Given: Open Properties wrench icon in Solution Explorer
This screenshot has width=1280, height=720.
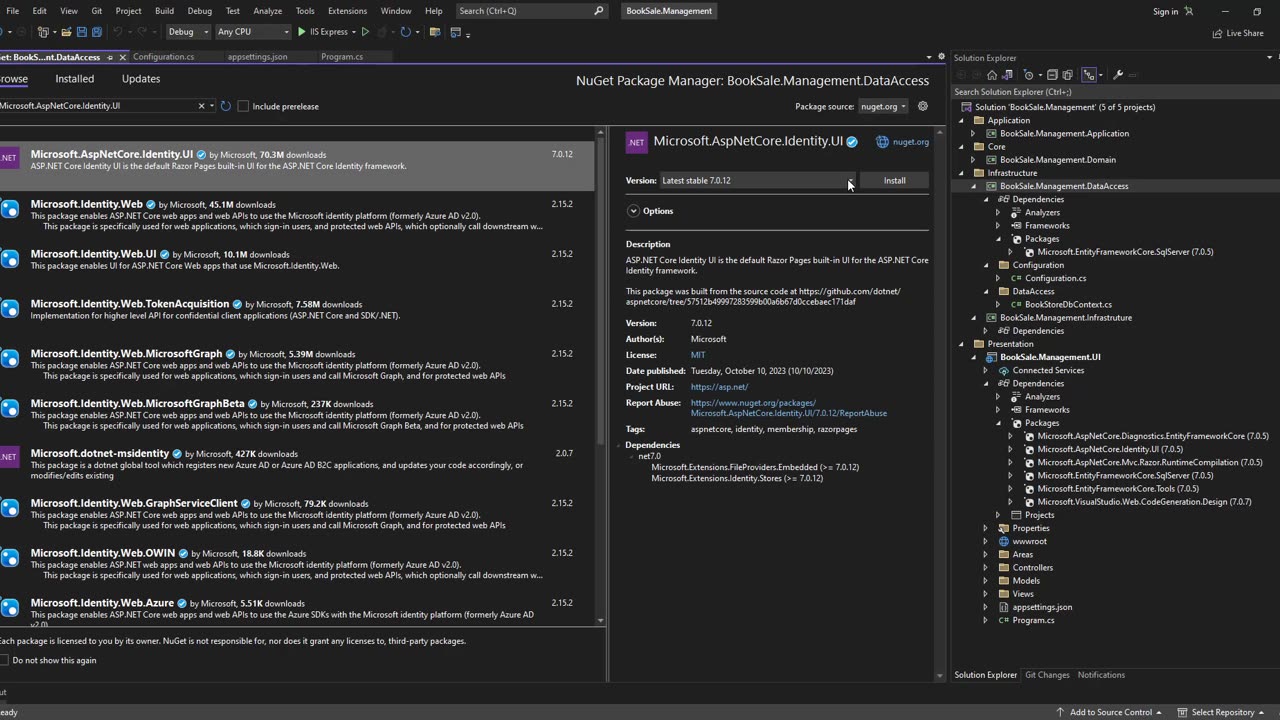Looking at the screenshot, I should [1117, 75].
